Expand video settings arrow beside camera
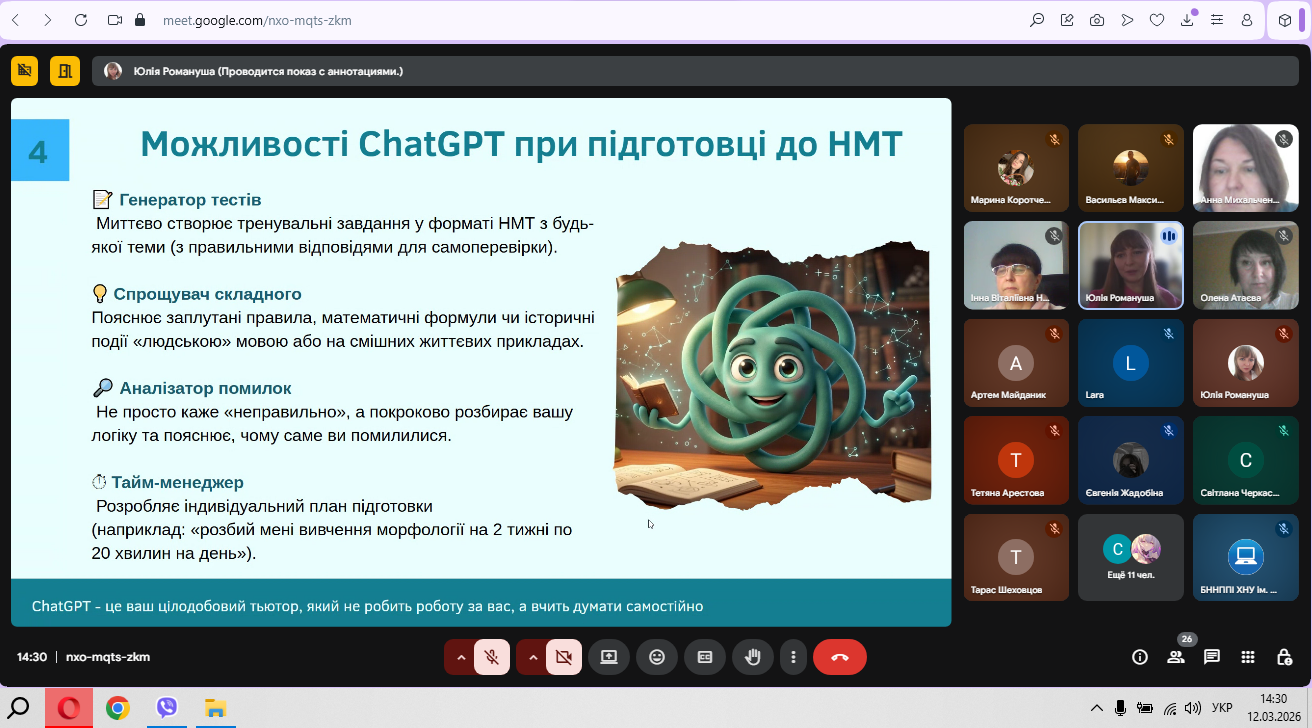1312x728 pixels. pos(532,657)
